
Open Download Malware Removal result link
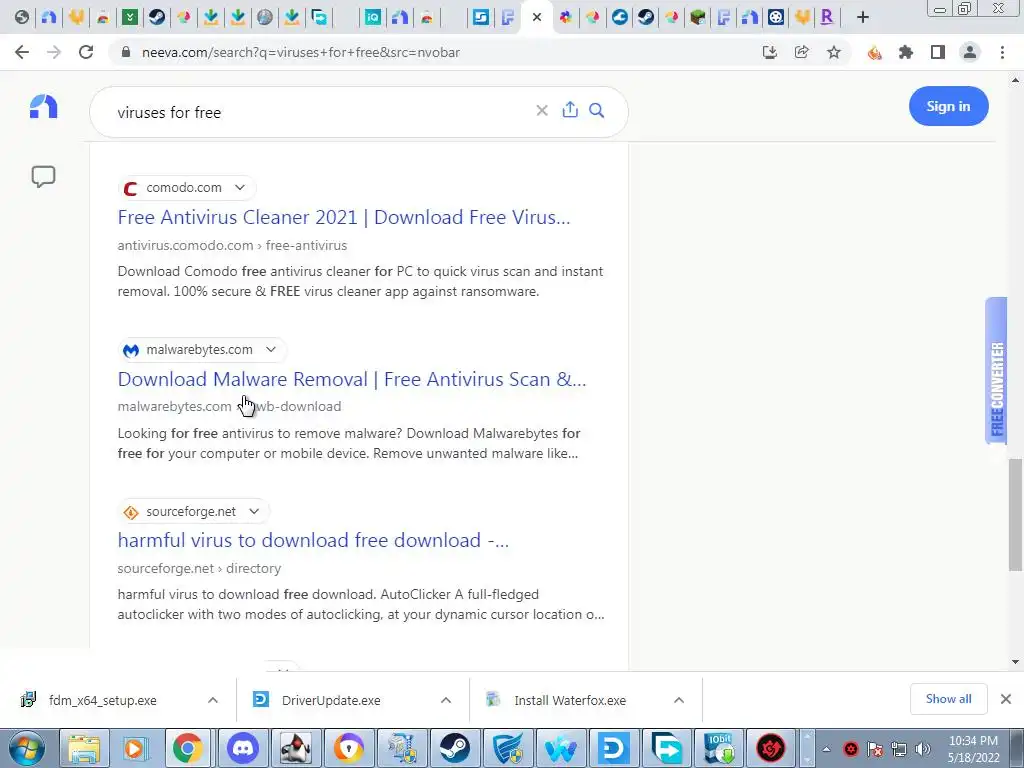[352, 379]
